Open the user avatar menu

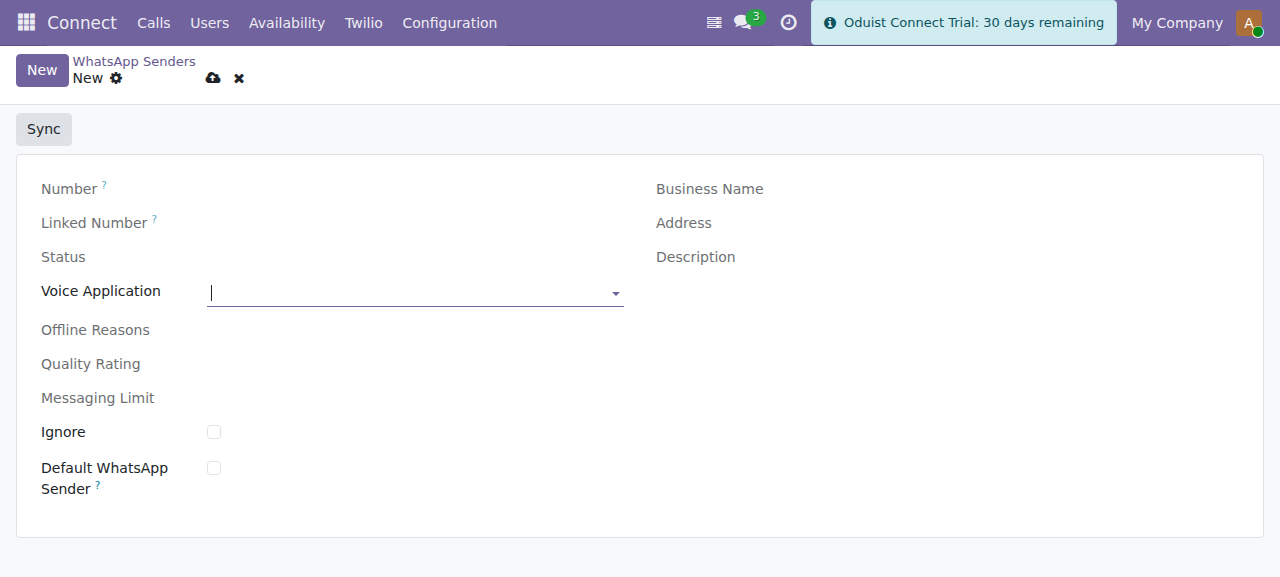(1249, 22)
